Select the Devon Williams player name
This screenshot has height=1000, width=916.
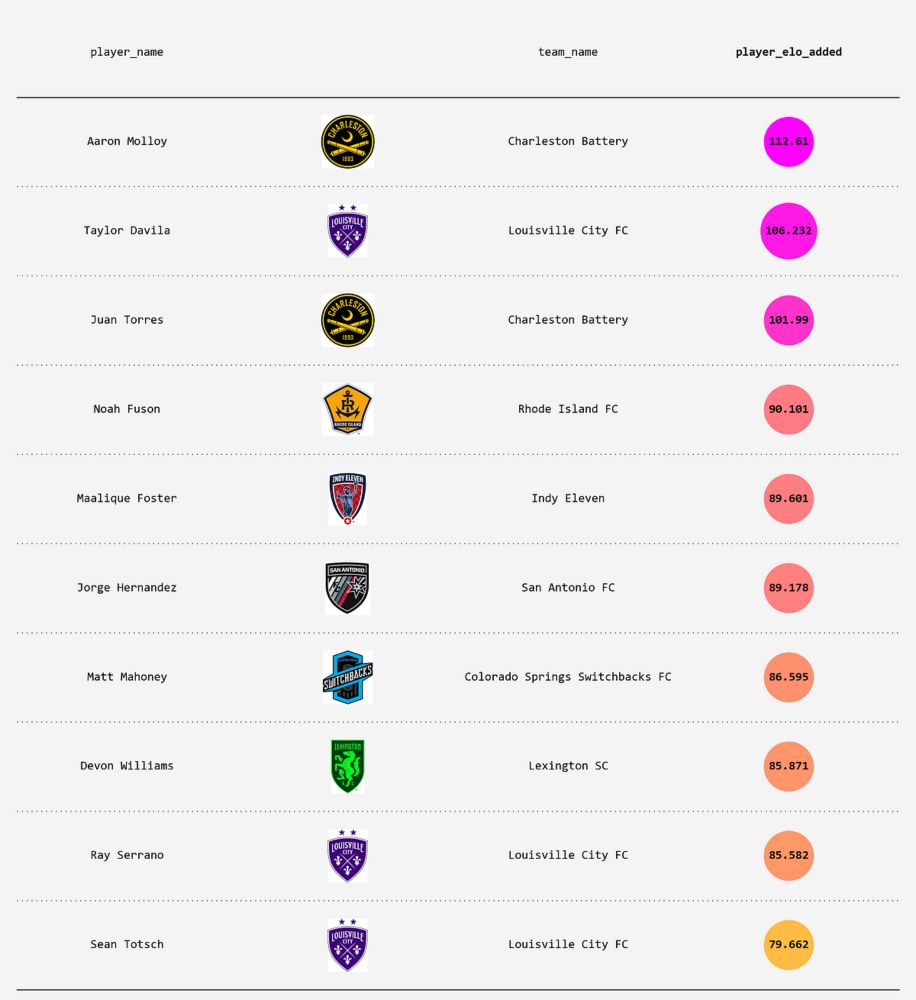coord(127,766)
